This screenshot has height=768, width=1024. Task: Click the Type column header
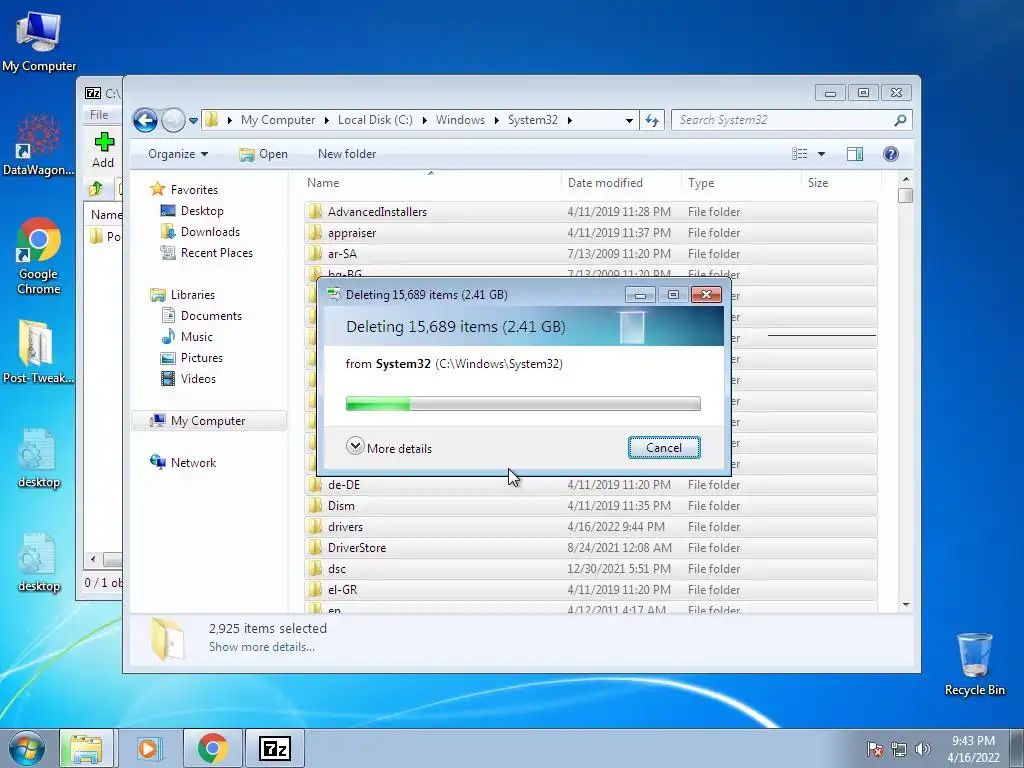741,183
